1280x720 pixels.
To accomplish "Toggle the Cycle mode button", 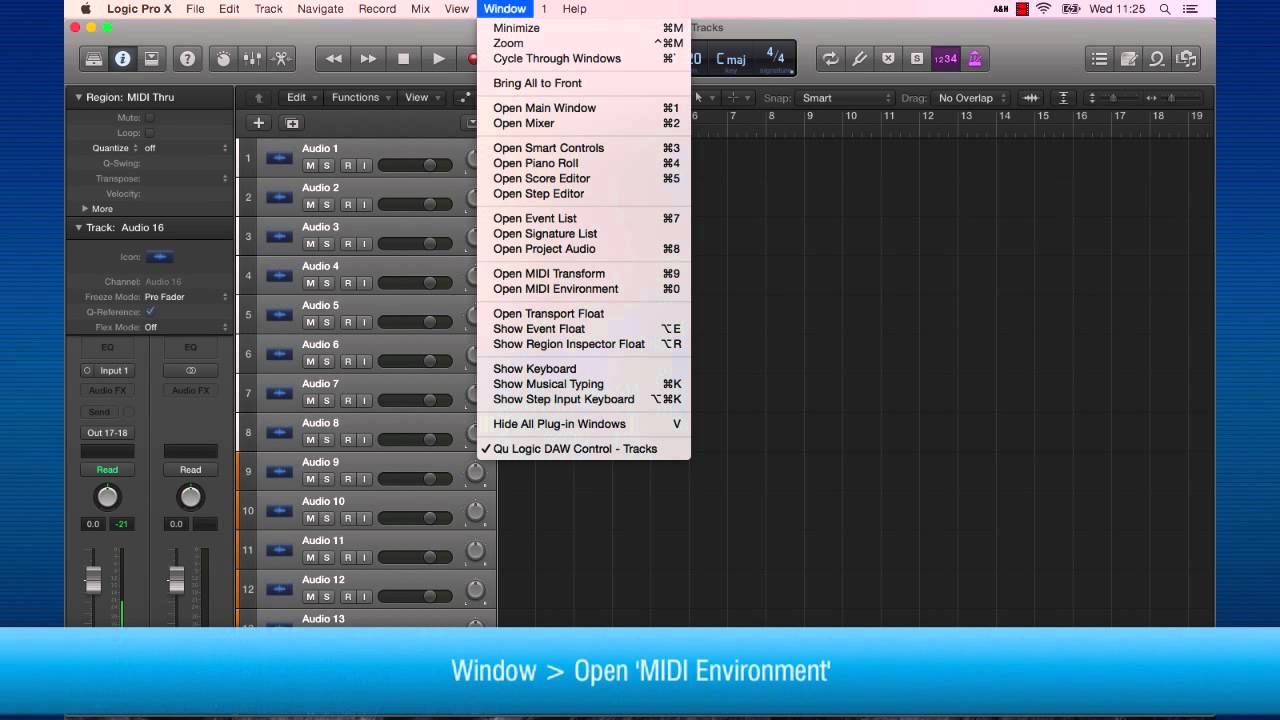I will (x=830, y=59).
